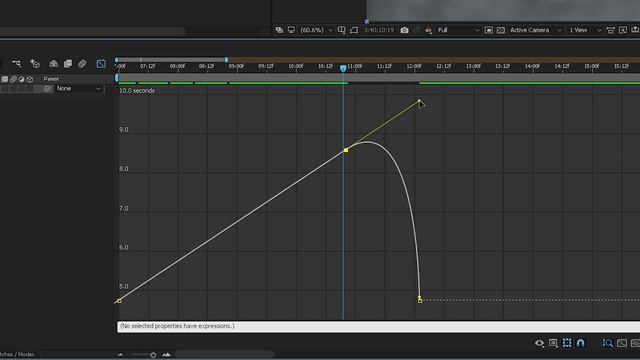Open the resolution dropdown set to Full
This screenshot has width=640, height=360.
pyautogui.click(x=458, y=30)
